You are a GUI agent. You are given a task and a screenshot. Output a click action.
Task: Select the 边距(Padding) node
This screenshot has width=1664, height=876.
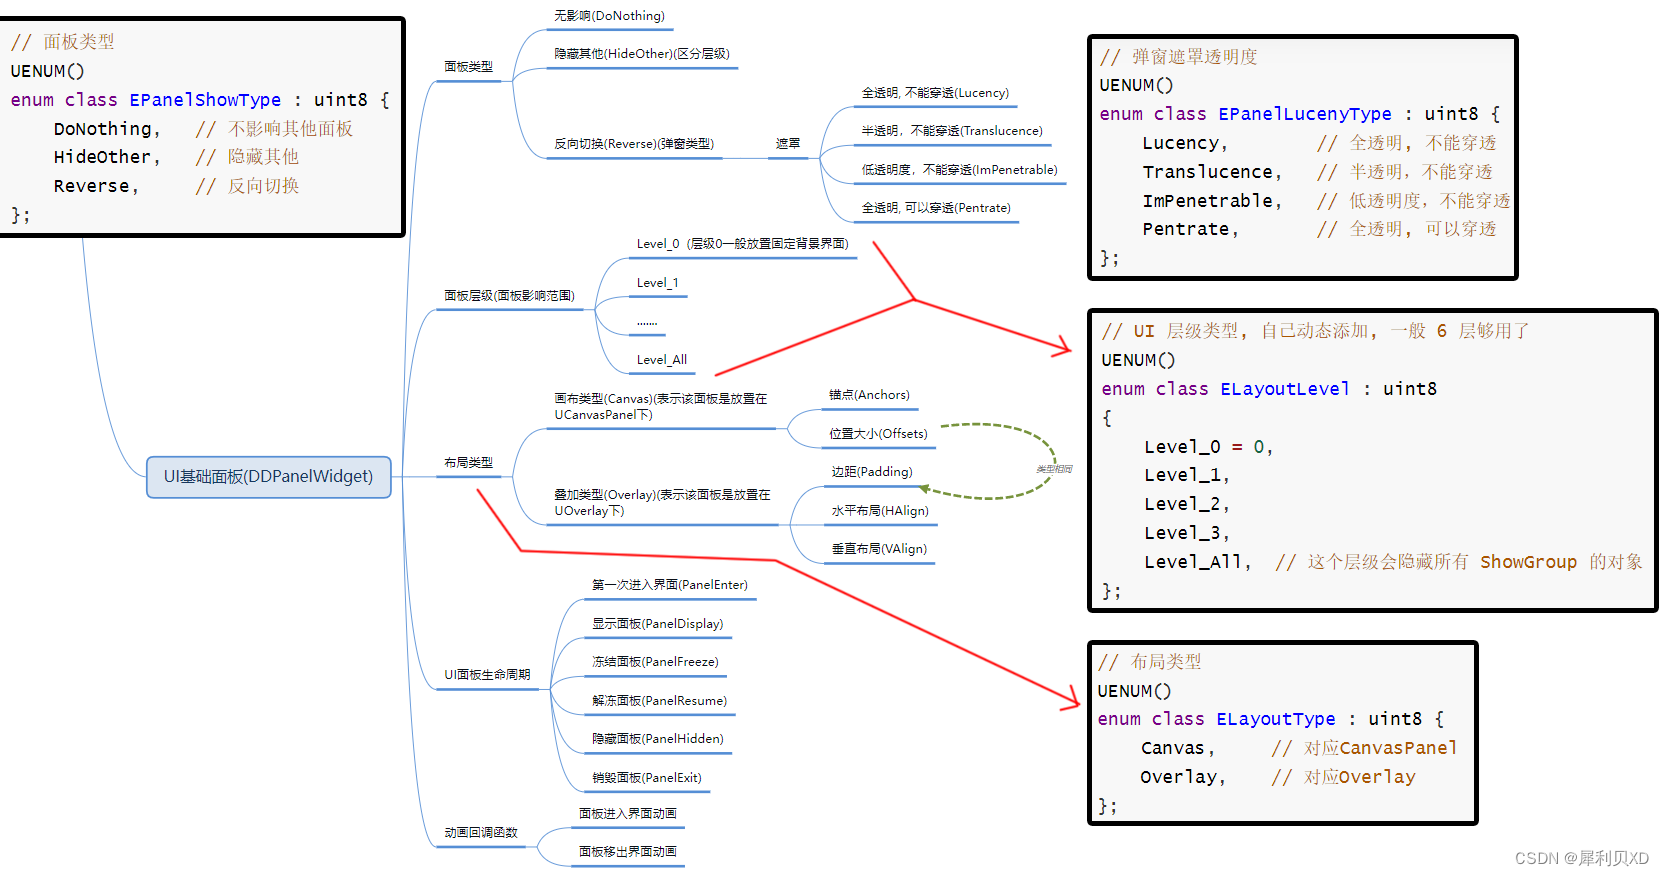(871, 472)
